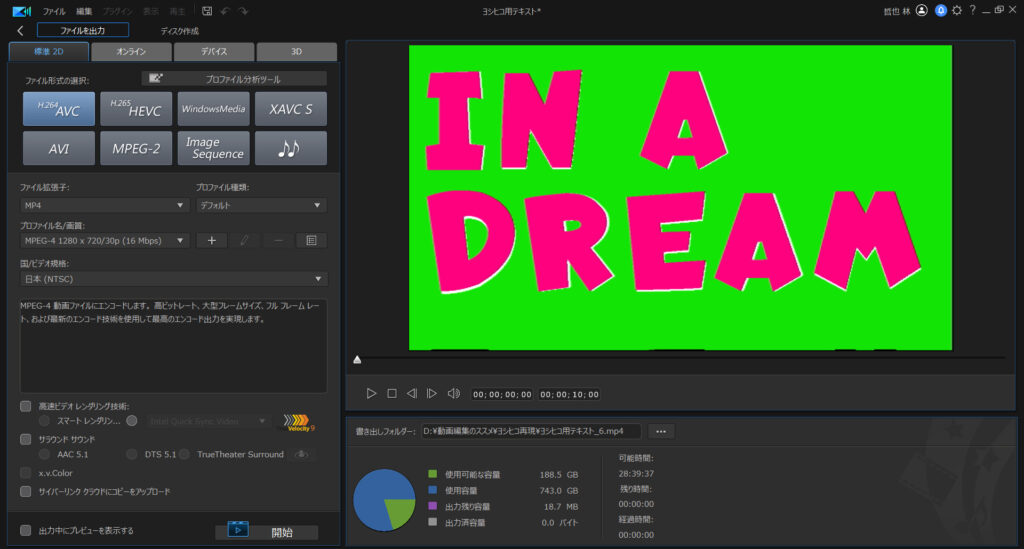This screenshot has height=549, width=1024.
Task: Open the blue notification bell icon
Action: [x=940, y=10]
